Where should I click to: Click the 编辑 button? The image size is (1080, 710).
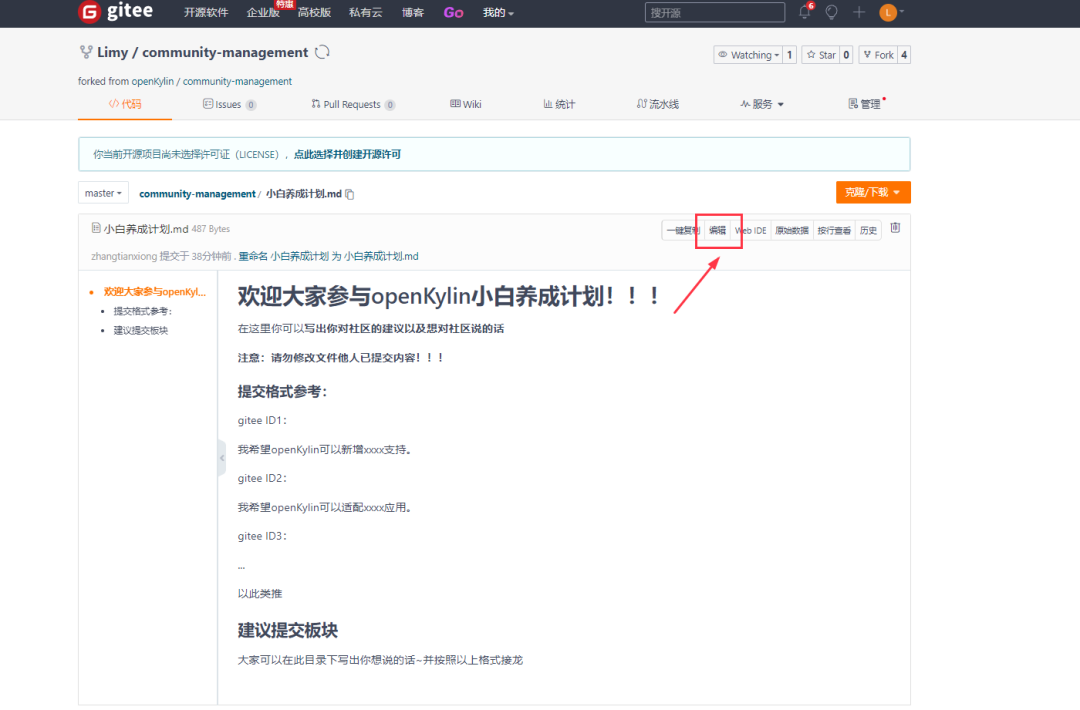click(x=718, y=230)
